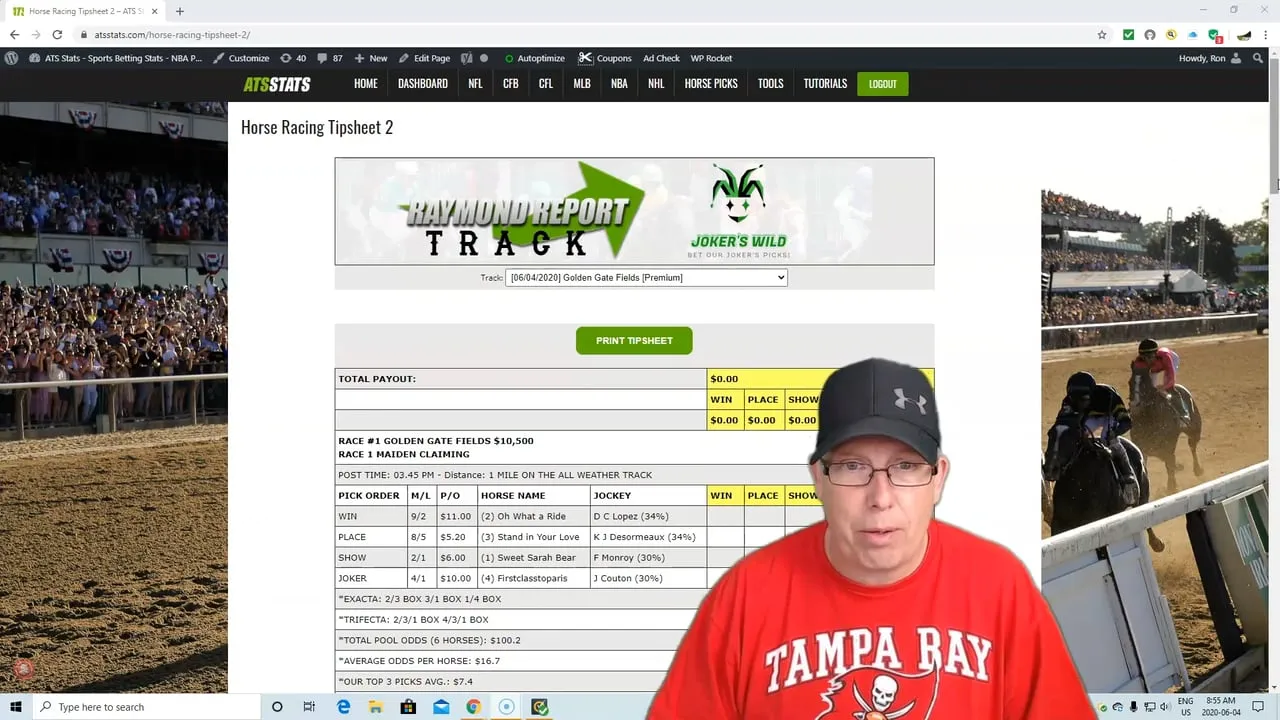Open the comments bubble showing 87

pyautogui.click(x=330, y=58)
